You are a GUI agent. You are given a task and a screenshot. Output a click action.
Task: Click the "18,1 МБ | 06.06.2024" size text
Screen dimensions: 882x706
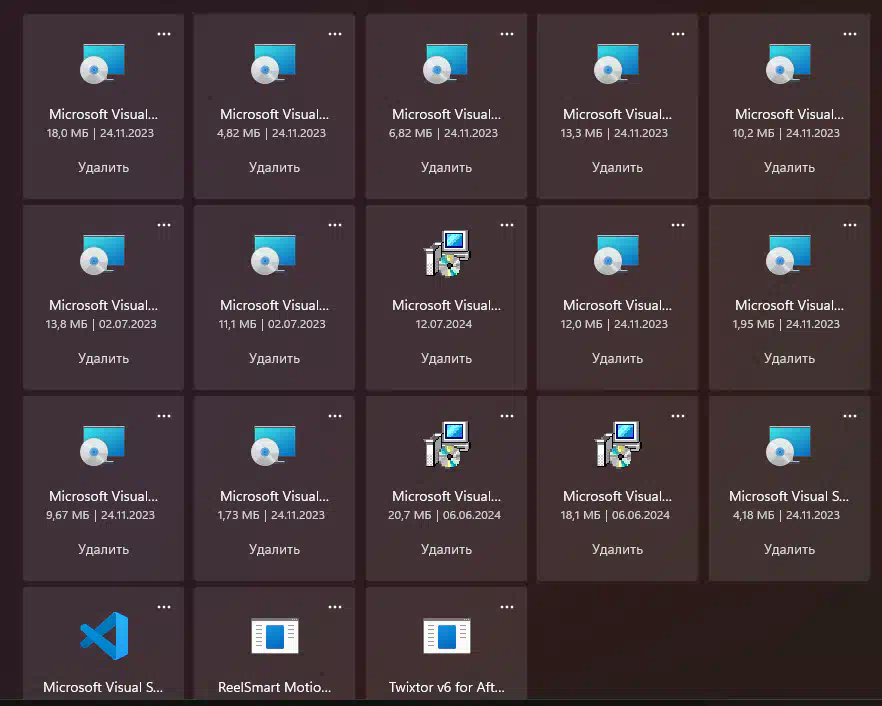click(x=615, y=515)
